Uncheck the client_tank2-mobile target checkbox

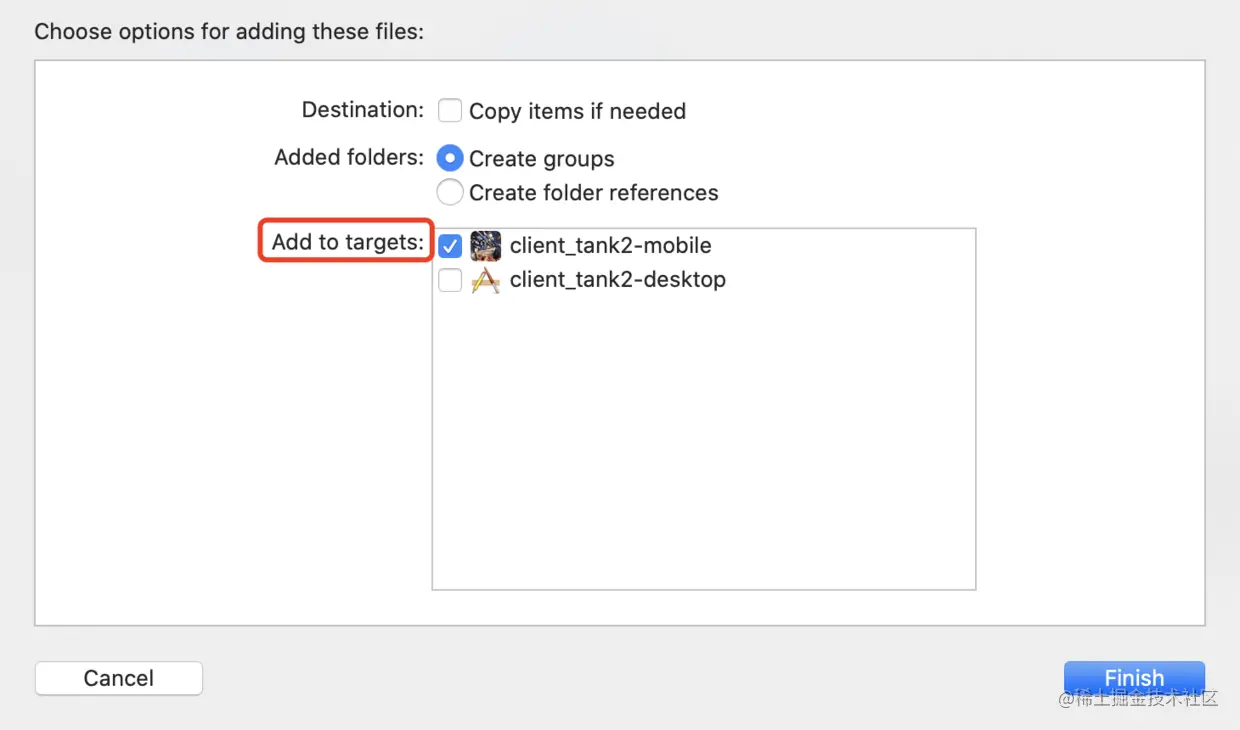pos(450,246)
